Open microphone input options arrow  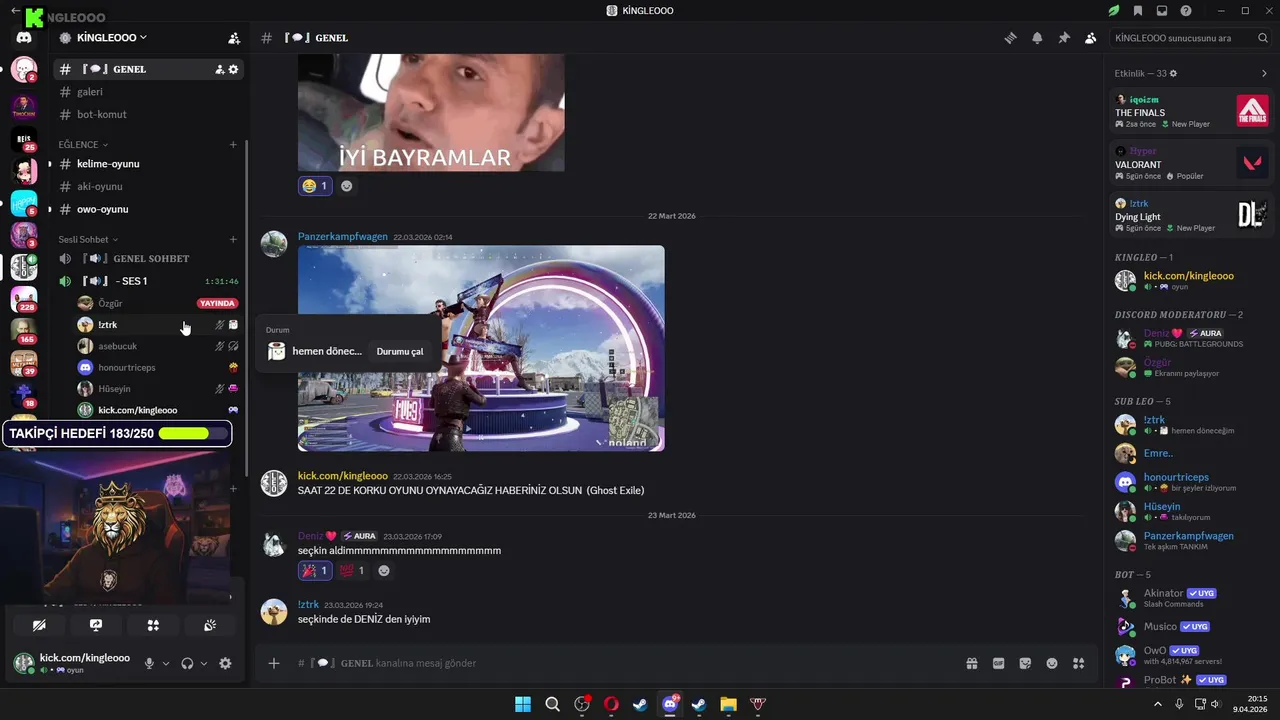(x=166, y=663)
